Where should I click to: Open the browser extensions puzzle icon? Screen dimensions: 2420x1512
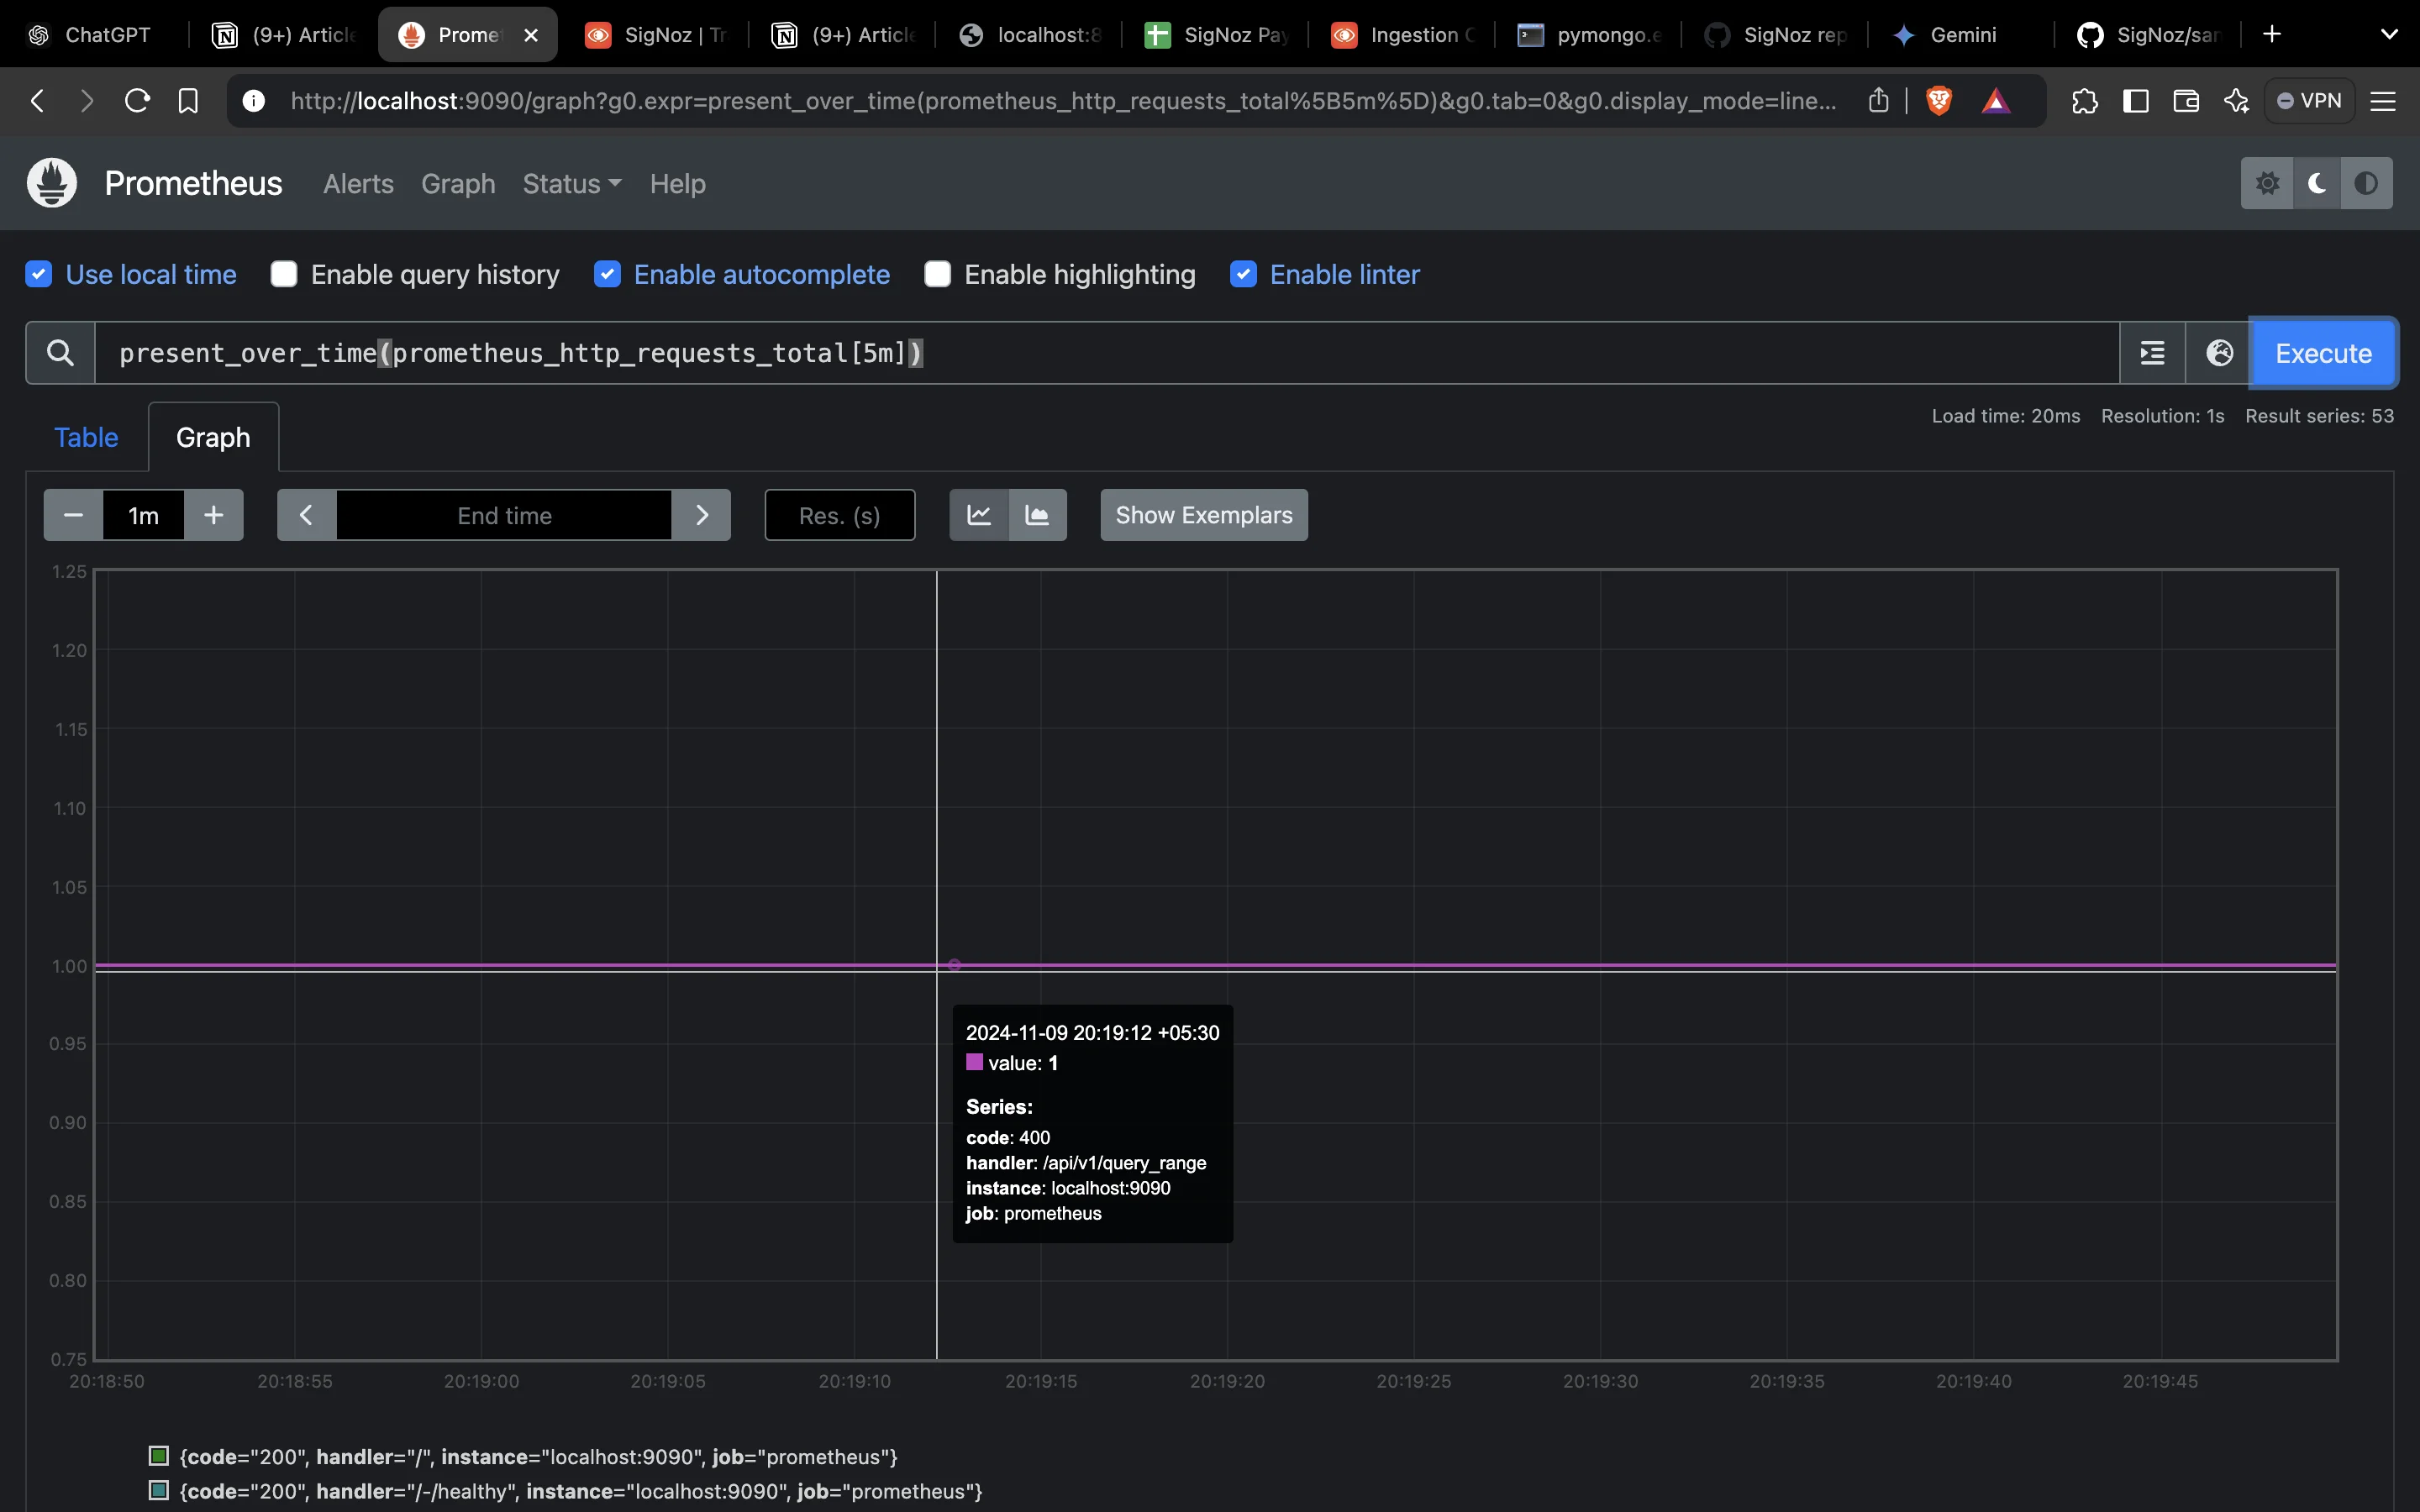[x=2085, y=101]
